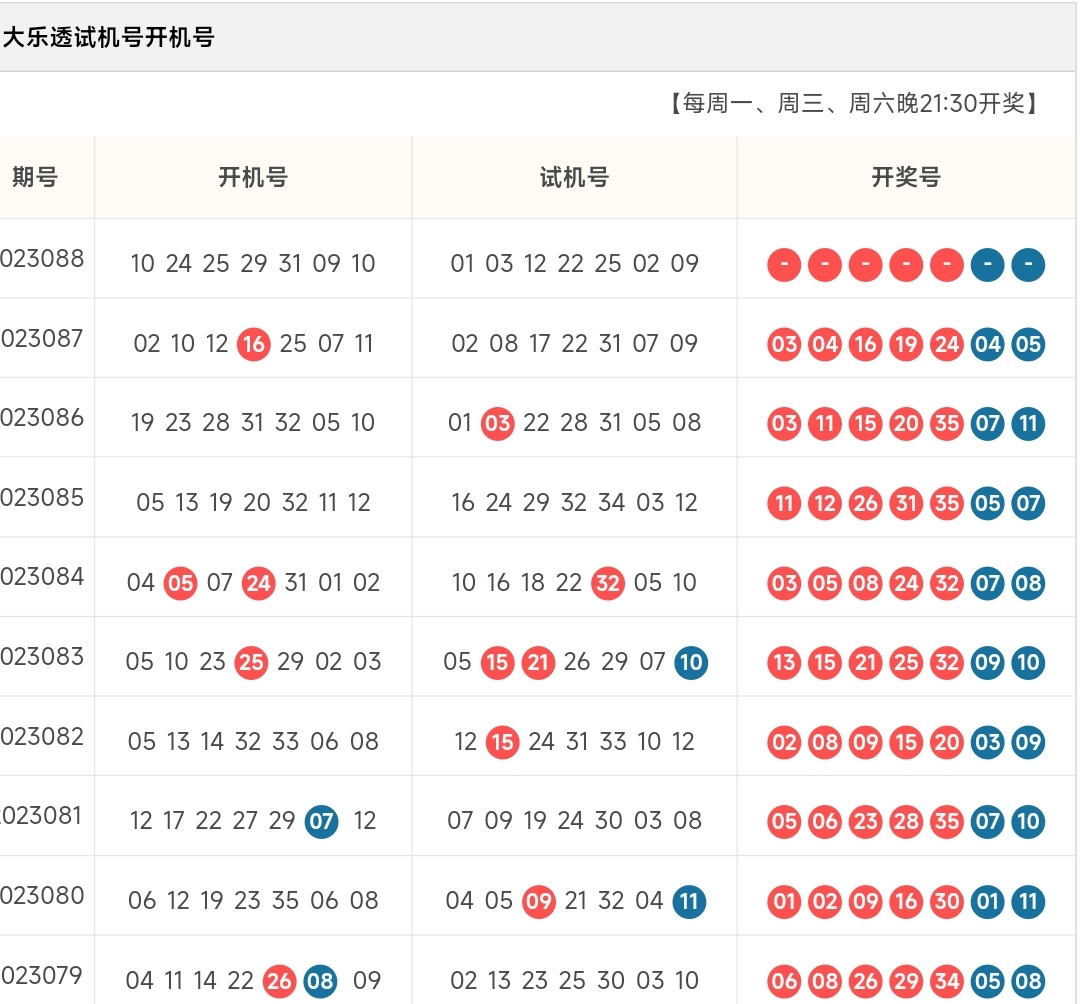
Task: Select the 开奖号 column header
Action: (906, 177)
